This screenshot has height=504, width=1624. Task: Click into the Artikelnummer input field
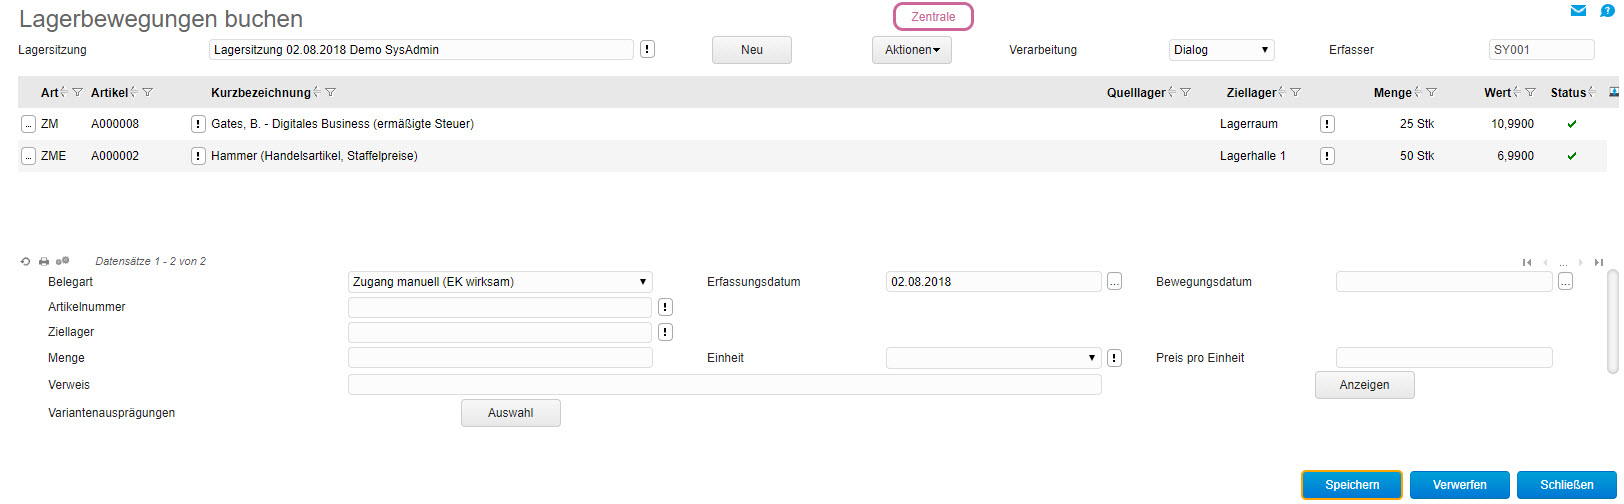pyautogui.click(x=499, y=307)
